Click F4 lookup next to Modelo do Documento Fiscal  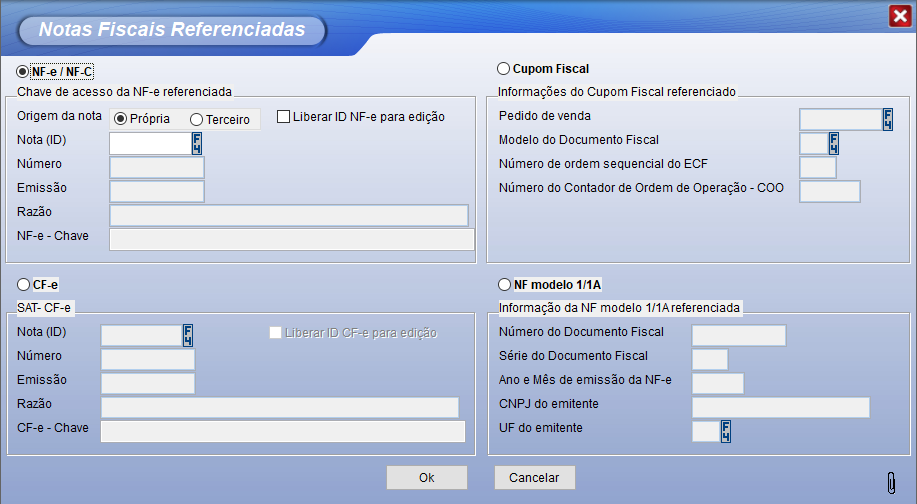pos(834,143)
